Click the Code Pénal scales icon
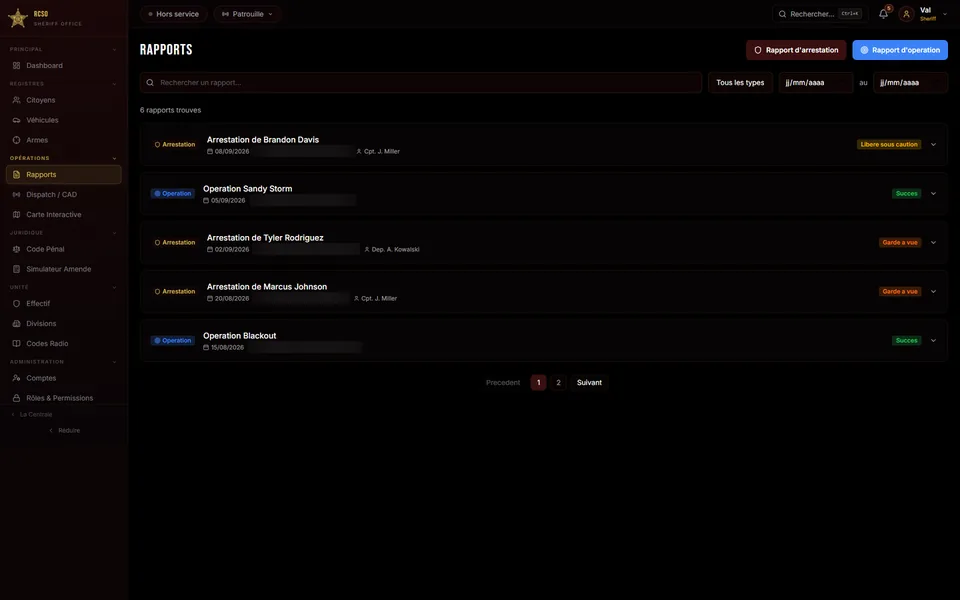Image resolution: width=960 pixels, height=600 pixels. (17, 249)
